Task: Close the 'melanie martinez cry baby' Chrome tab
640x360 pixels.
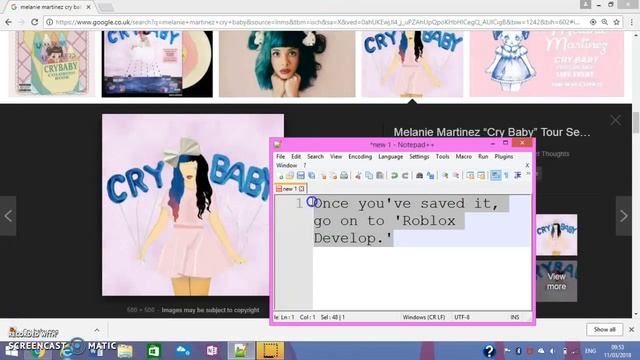Action: 89,7
